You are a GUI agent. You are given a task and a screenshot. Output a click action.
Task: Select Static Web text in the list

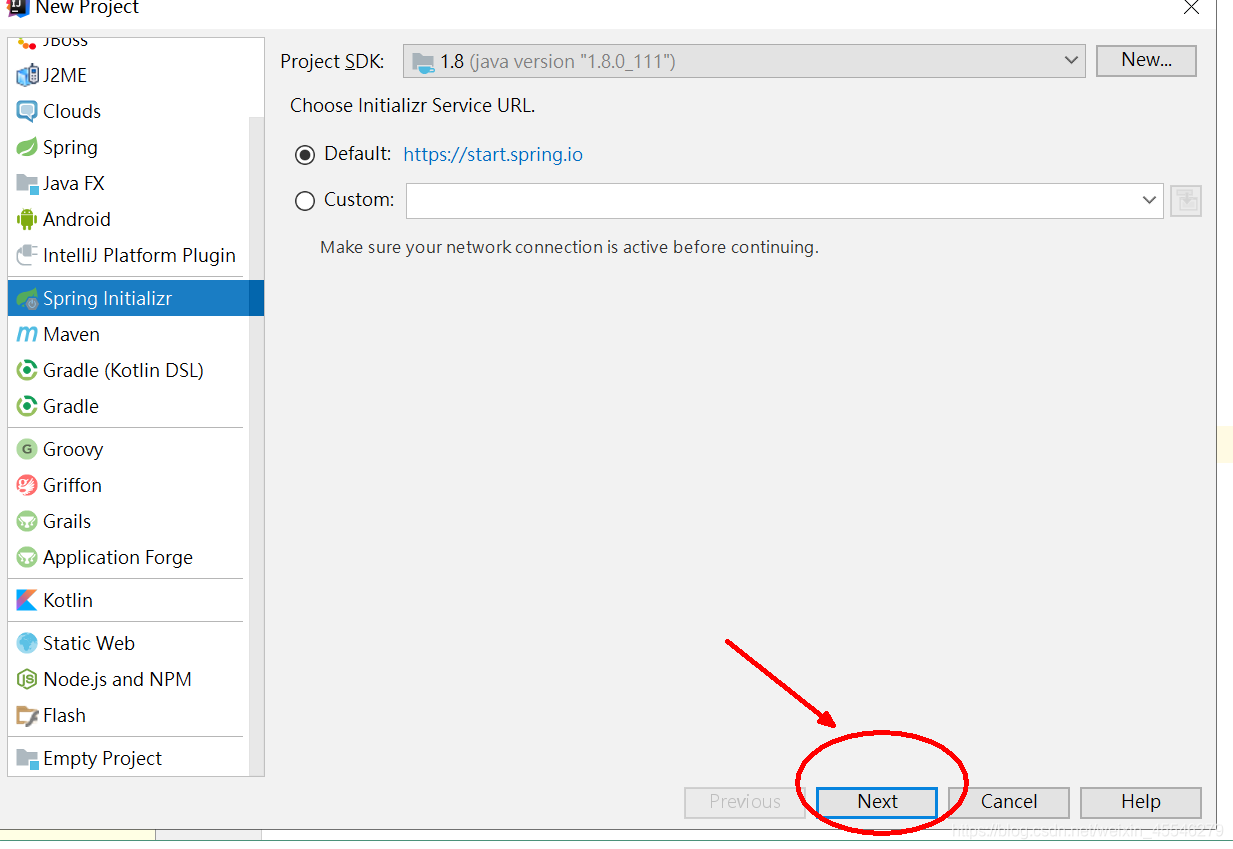tap(88, 643)
